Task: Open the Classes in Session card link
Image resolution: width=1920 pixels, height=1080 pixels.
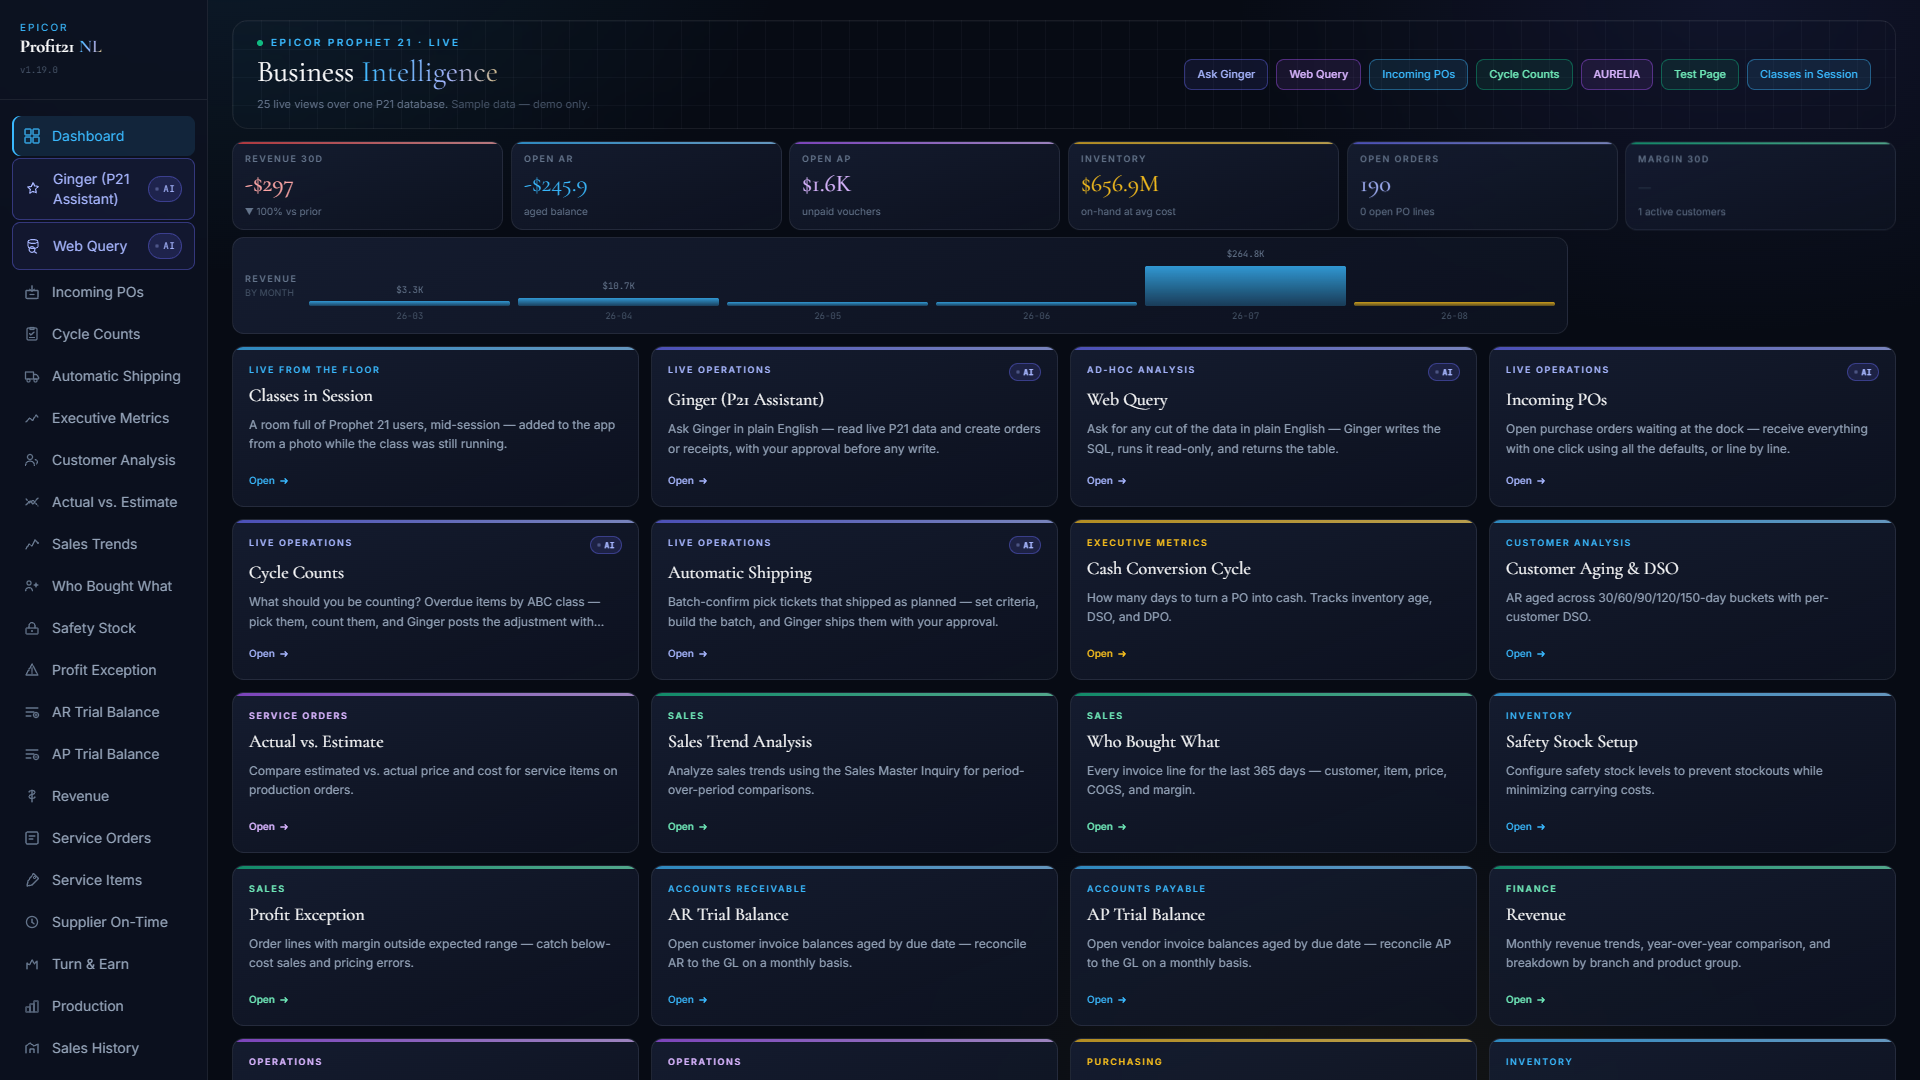Action: tap(268, 481)
